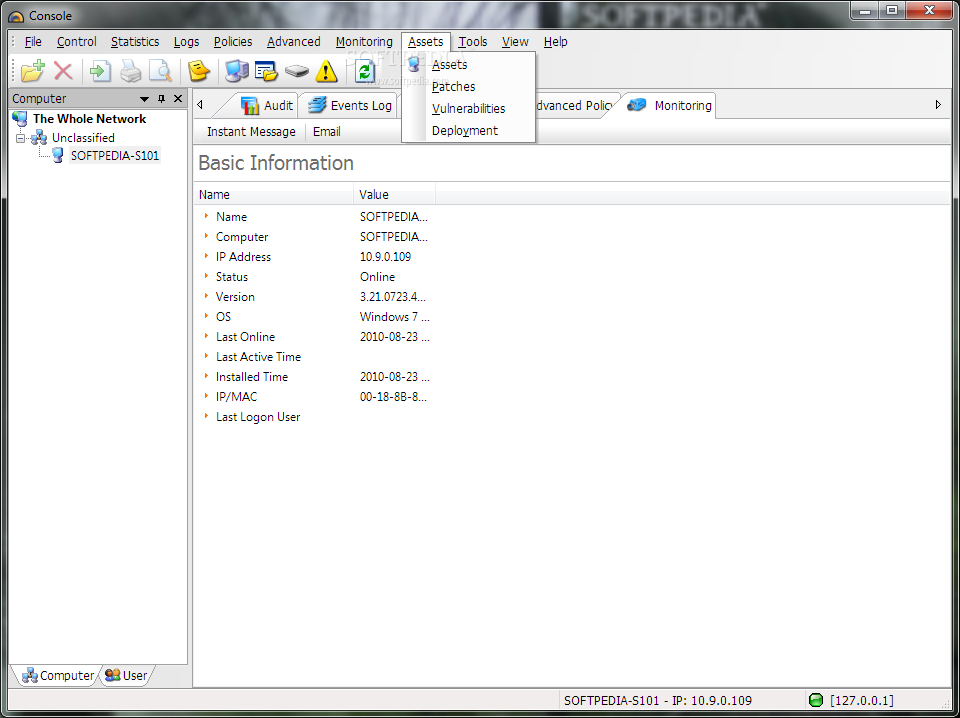Click the green refresh arrows toolbar icon
This screenshot has height=718, width=960.
pyautogui.click(x=365, y=72)
